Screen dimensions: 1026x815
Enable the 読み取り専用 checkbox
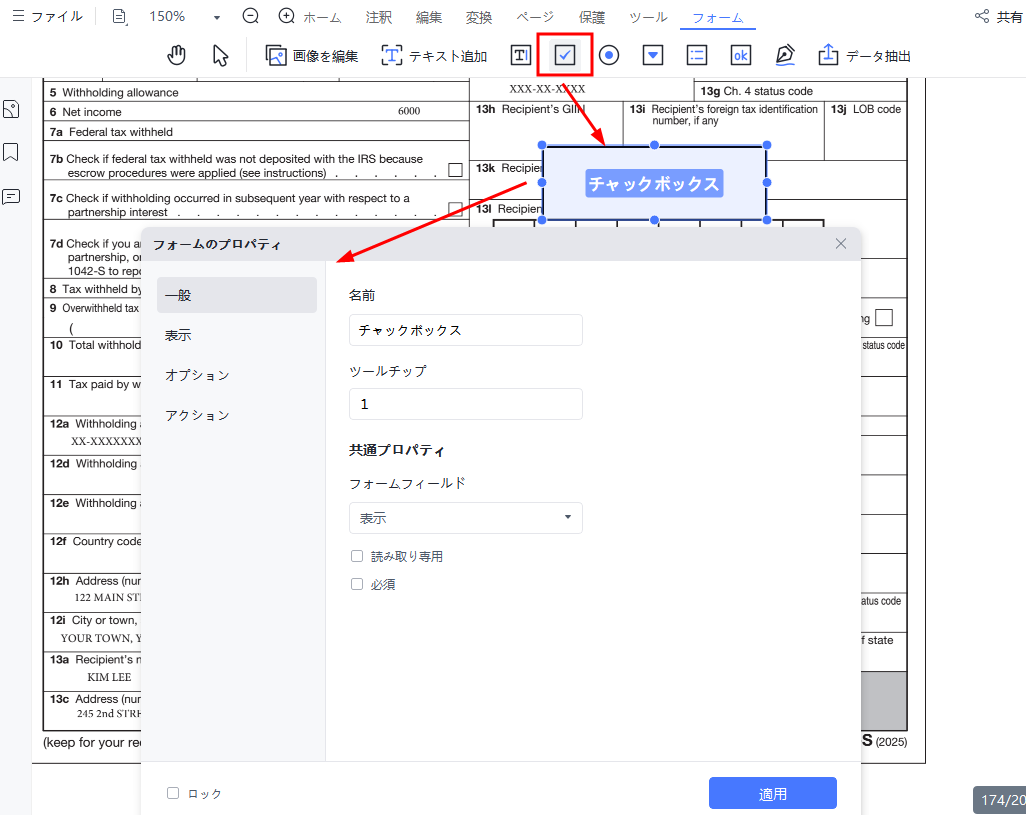(x=357, y=556)
